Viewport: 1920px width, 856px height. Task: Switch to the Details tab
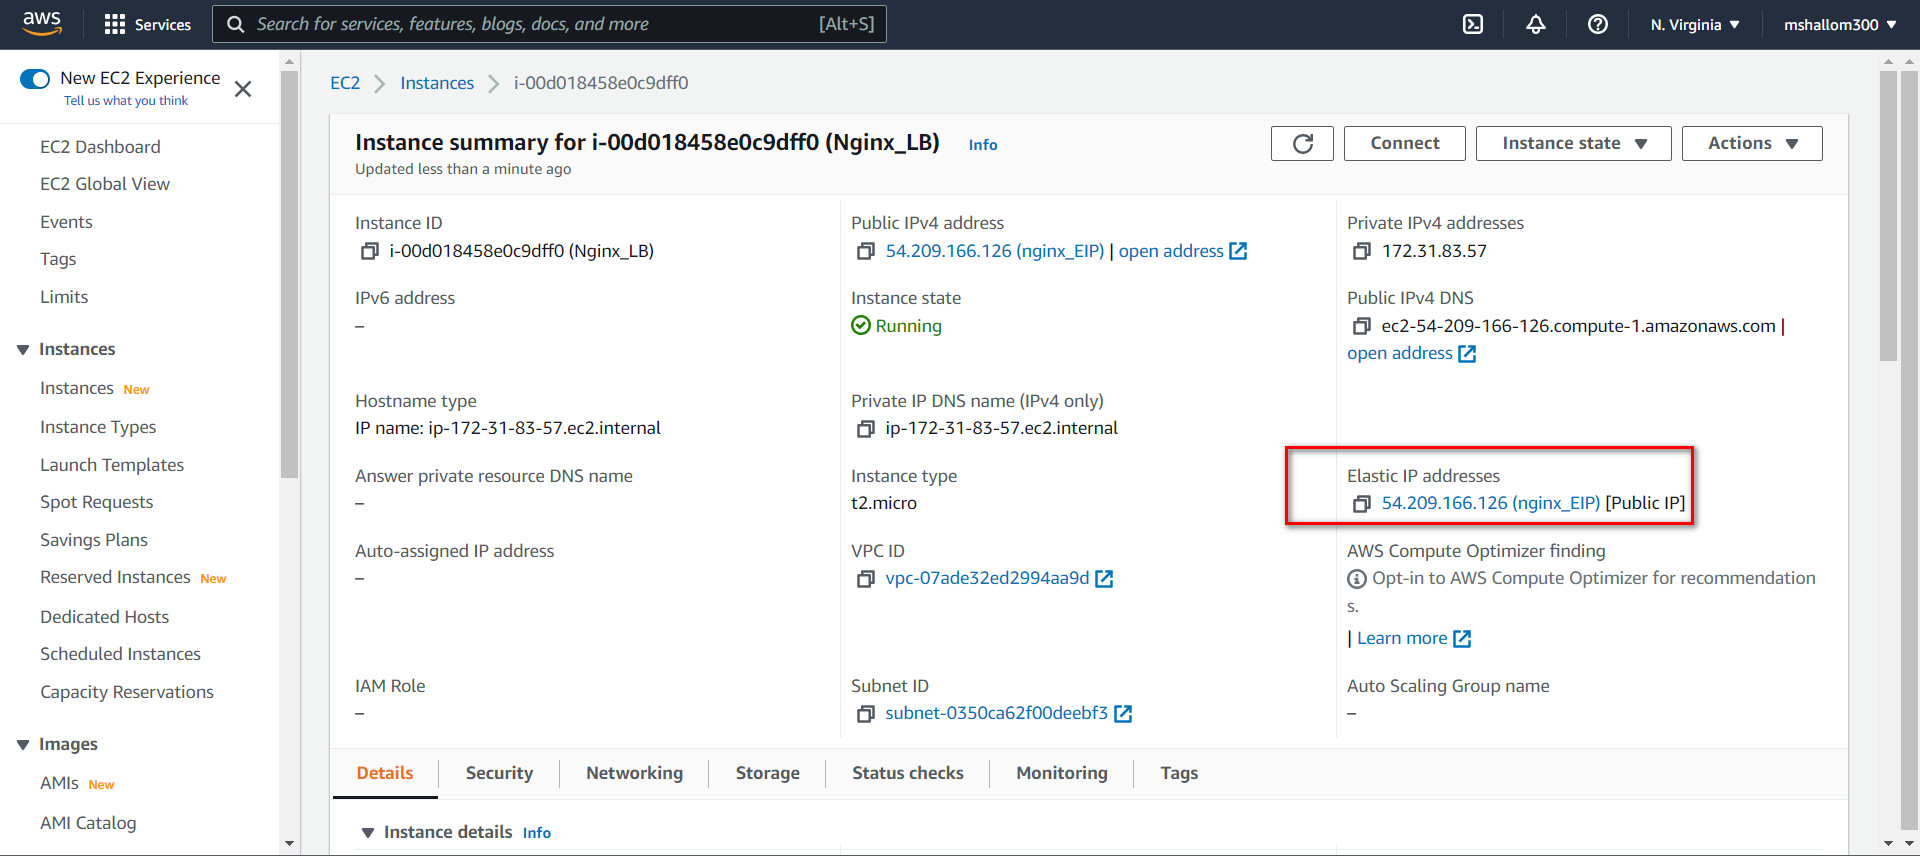[x=385, y=773]
